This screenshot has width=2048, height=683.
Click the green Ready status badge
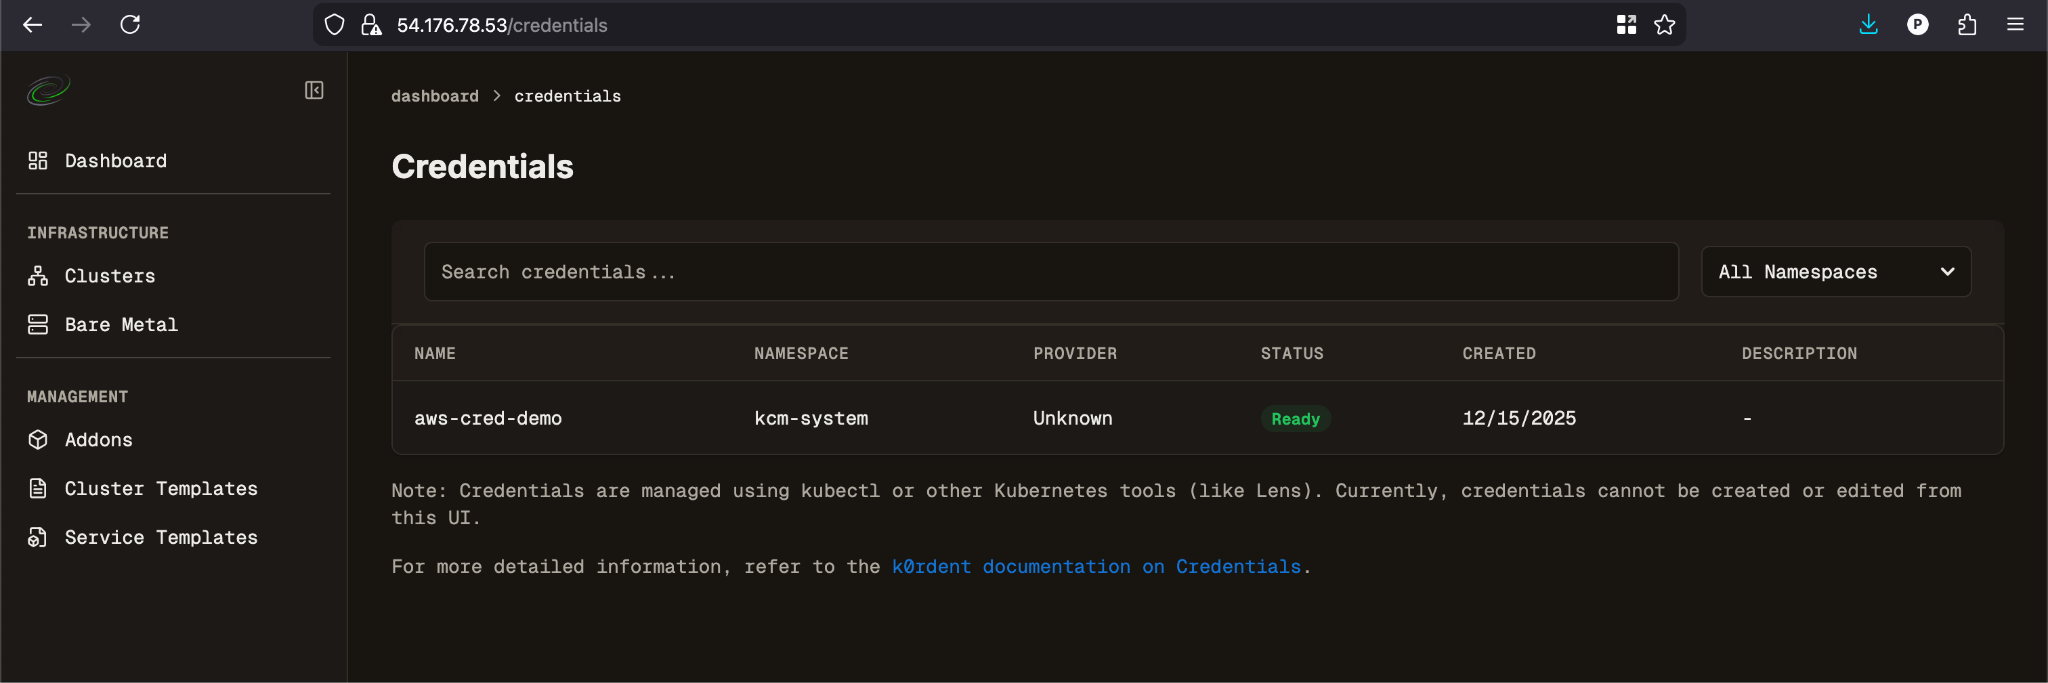1295,419
